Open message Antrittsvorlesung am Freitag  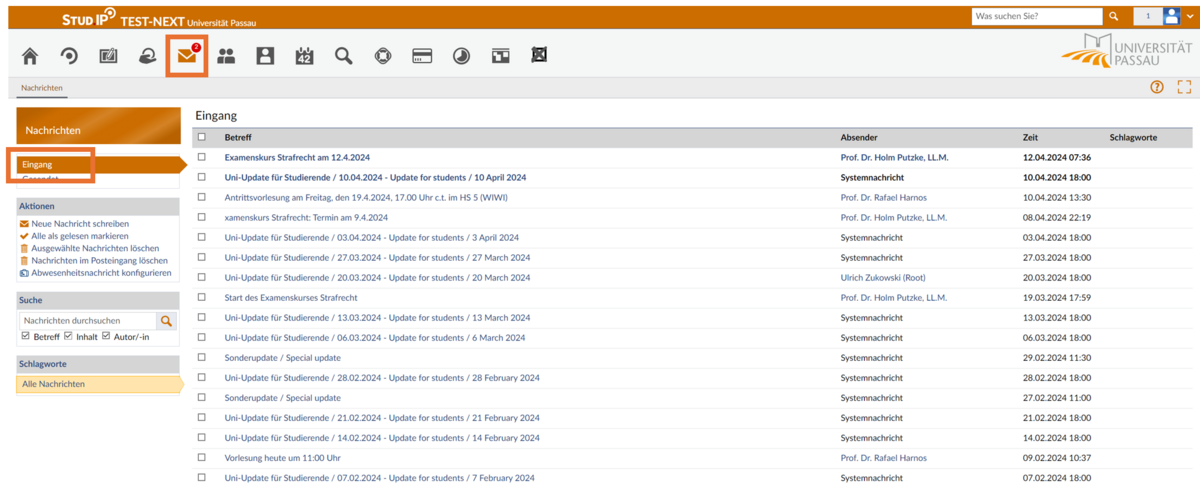[x=366, y=197]
